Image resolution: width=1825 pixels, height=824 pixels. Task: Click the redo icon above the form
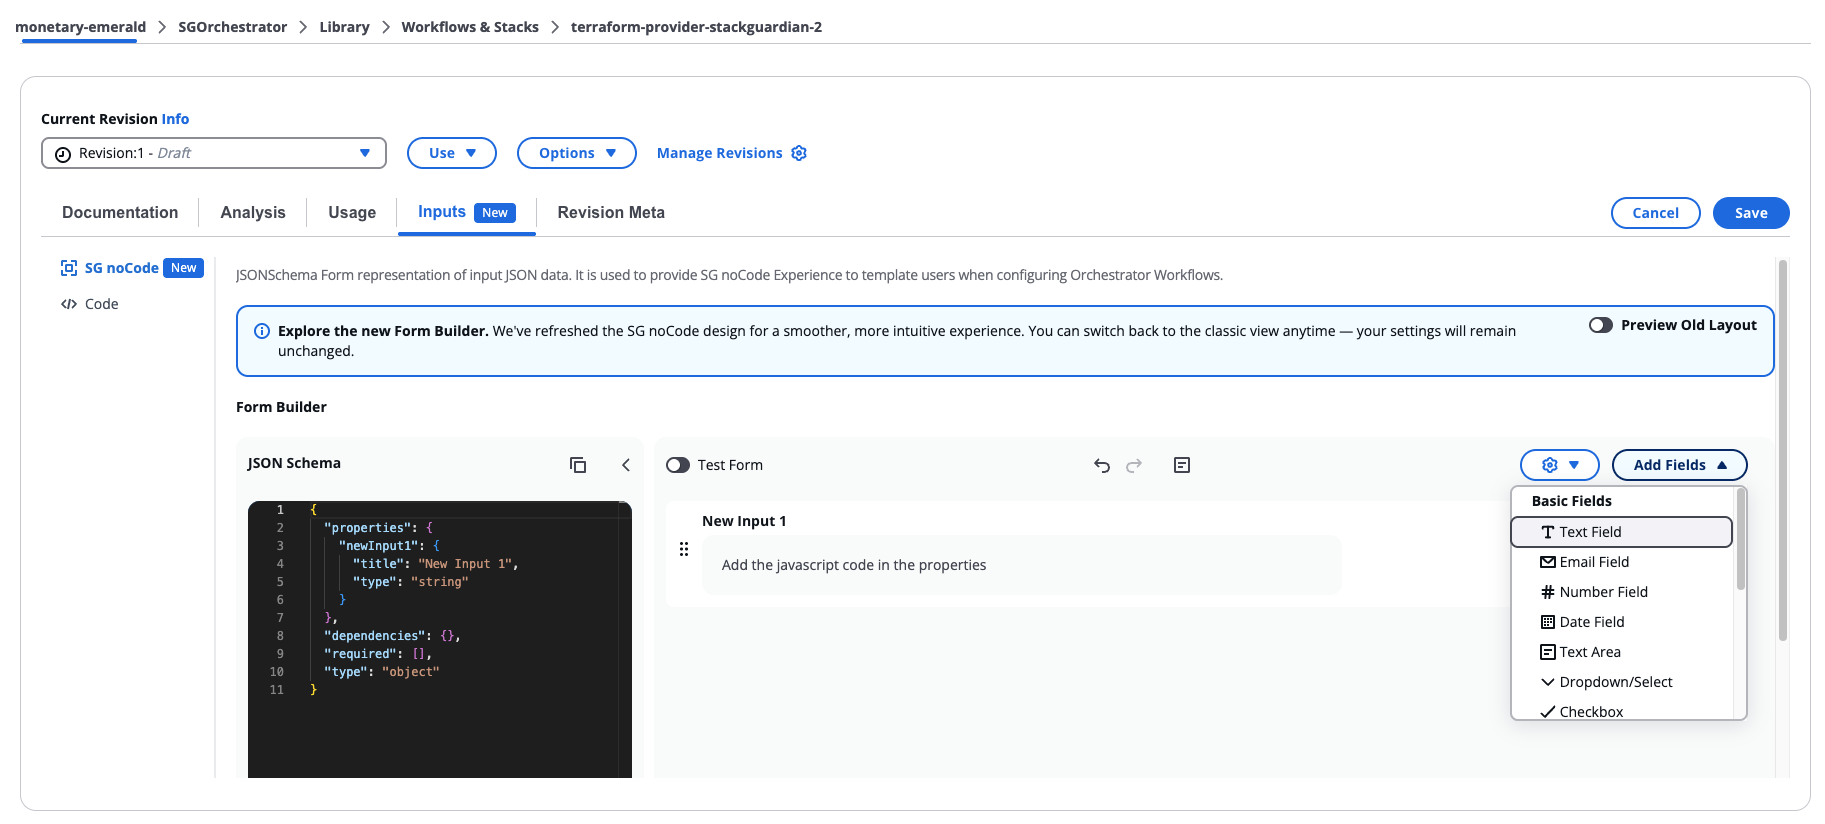pyautogui.click(x=1133, y=465)
